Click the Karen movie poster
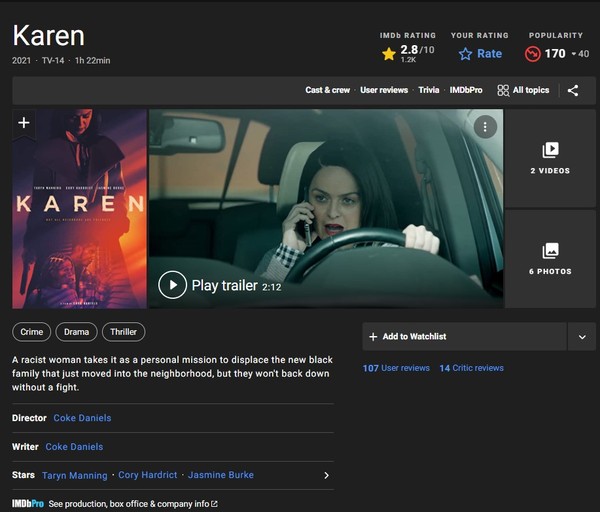600x512 pixels. (79, 209)
